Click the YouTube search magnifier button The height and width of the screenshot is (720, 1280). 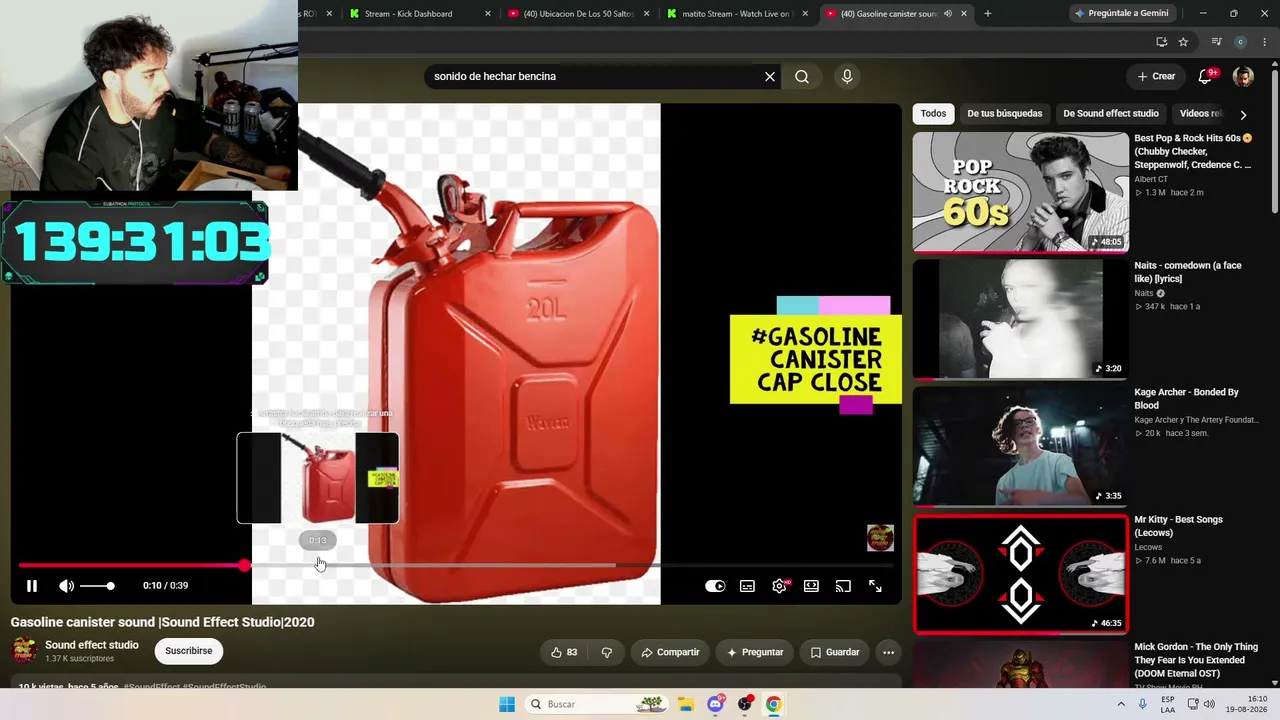point(802,76)
